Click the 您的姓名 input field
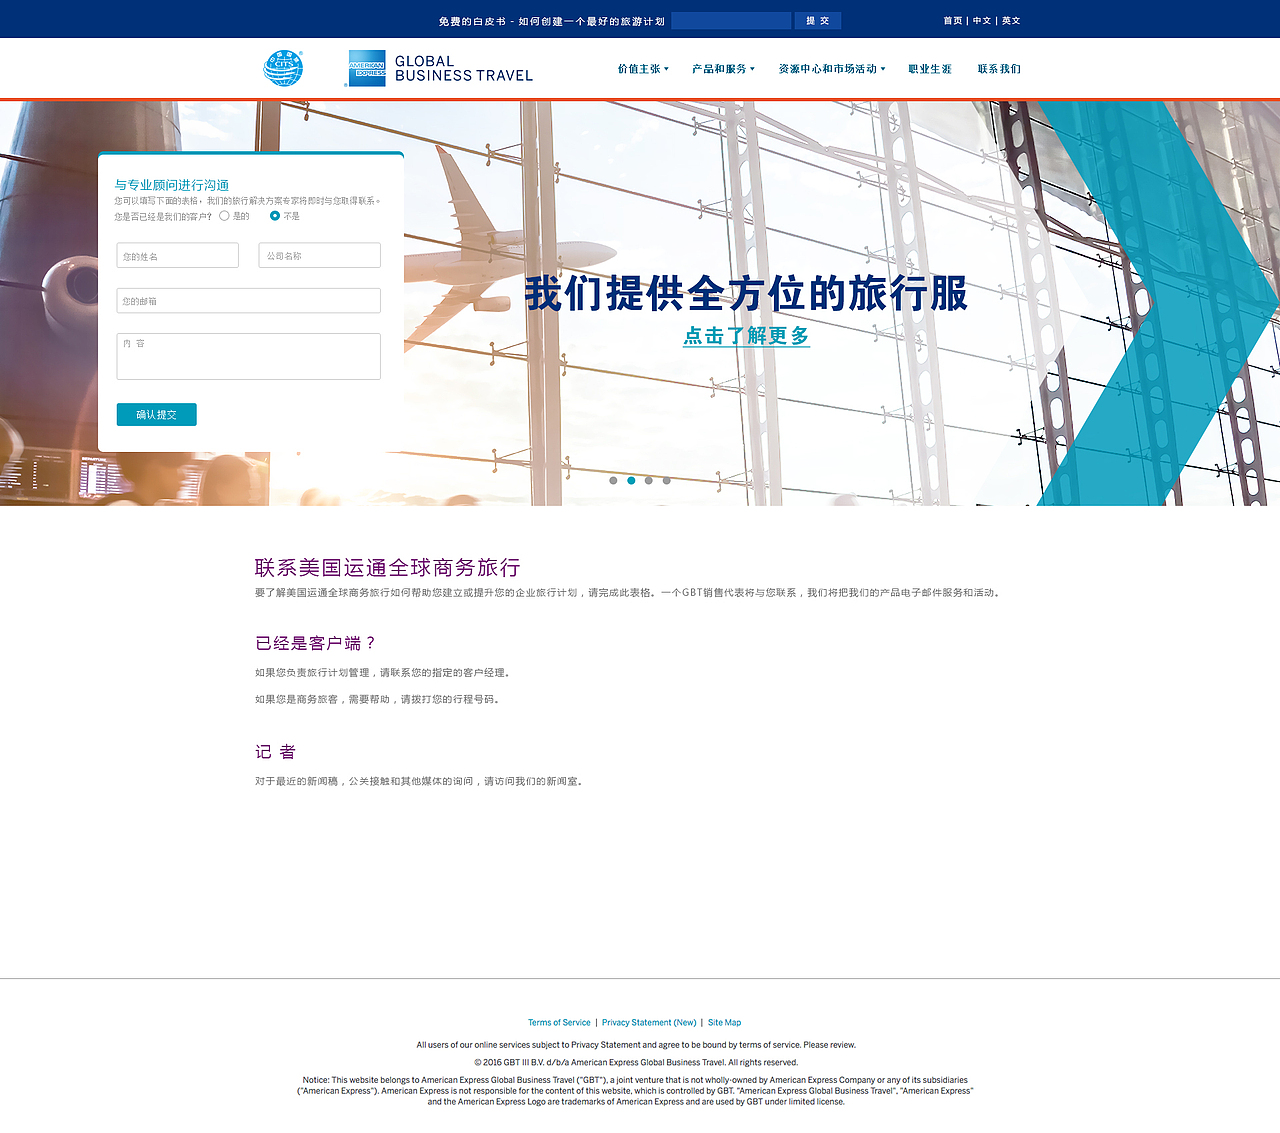 coord(178,255)
